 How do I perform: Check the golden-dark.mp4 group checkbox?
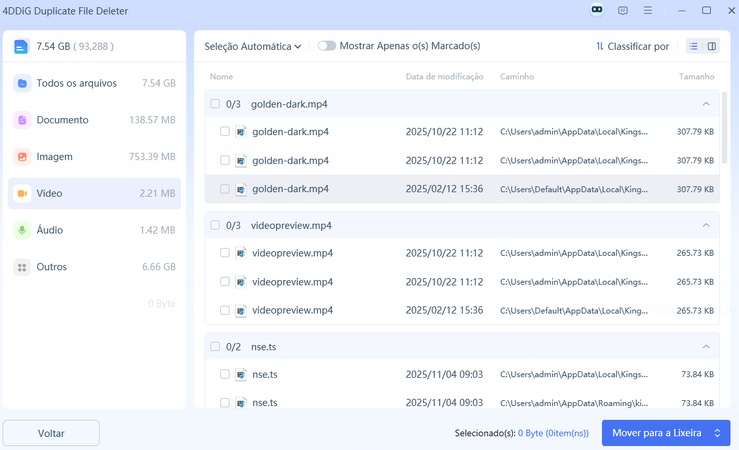tap(215, 104)
